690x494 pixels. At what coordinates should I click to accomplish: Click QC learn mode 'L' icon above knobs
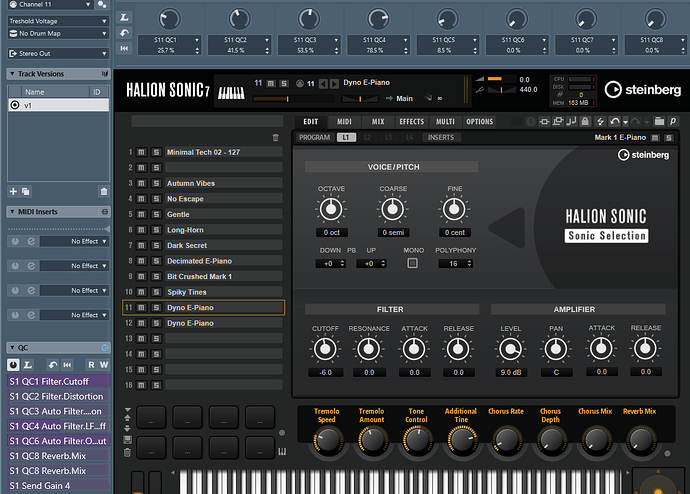124,17
